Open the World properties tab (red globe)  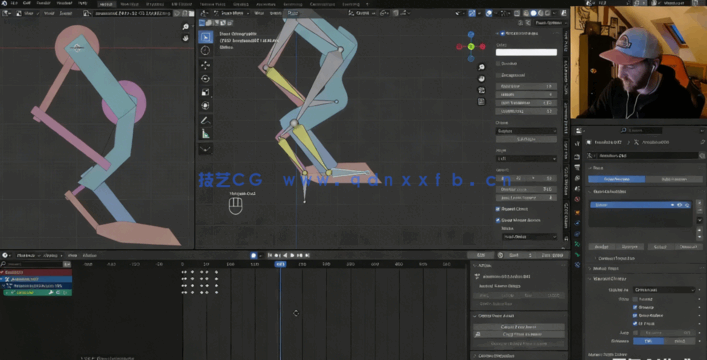coord(577,199)
